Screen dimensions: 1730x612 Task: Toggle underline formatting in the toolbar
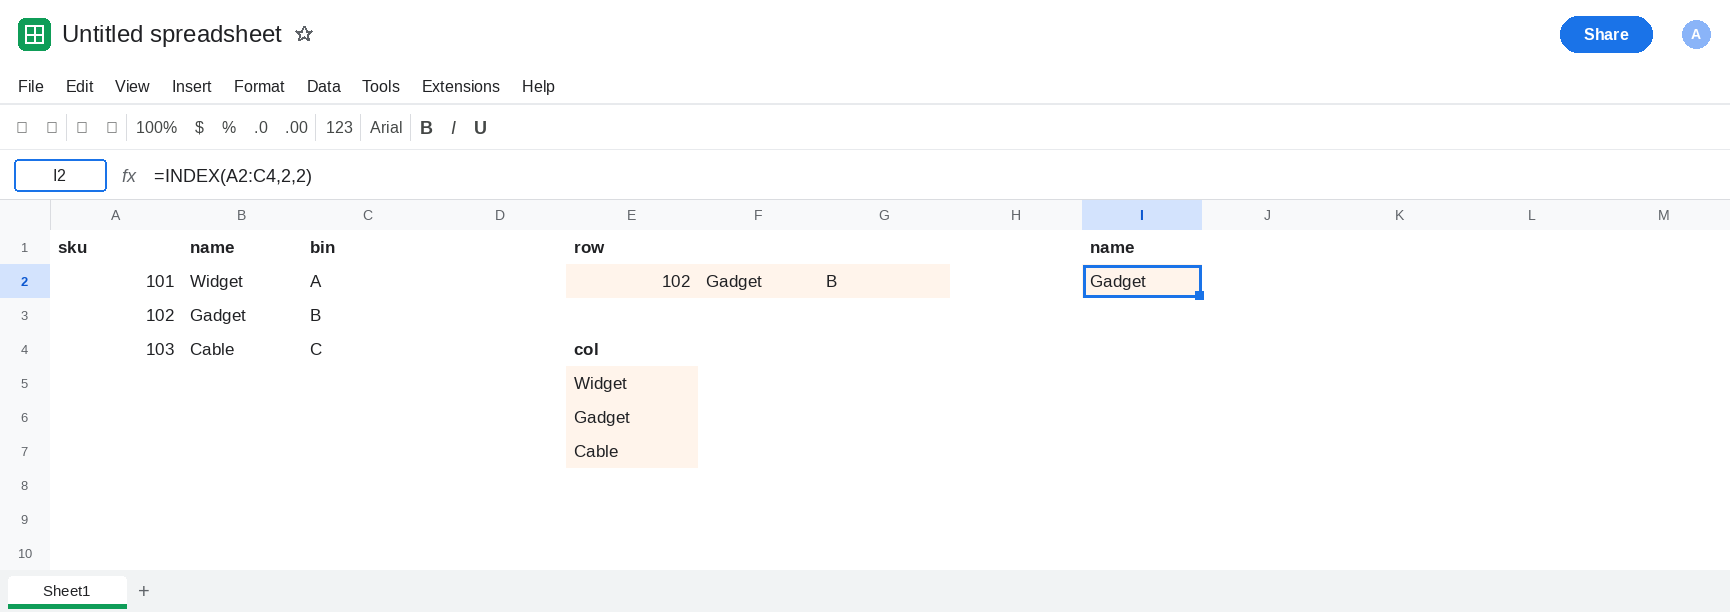480,127
